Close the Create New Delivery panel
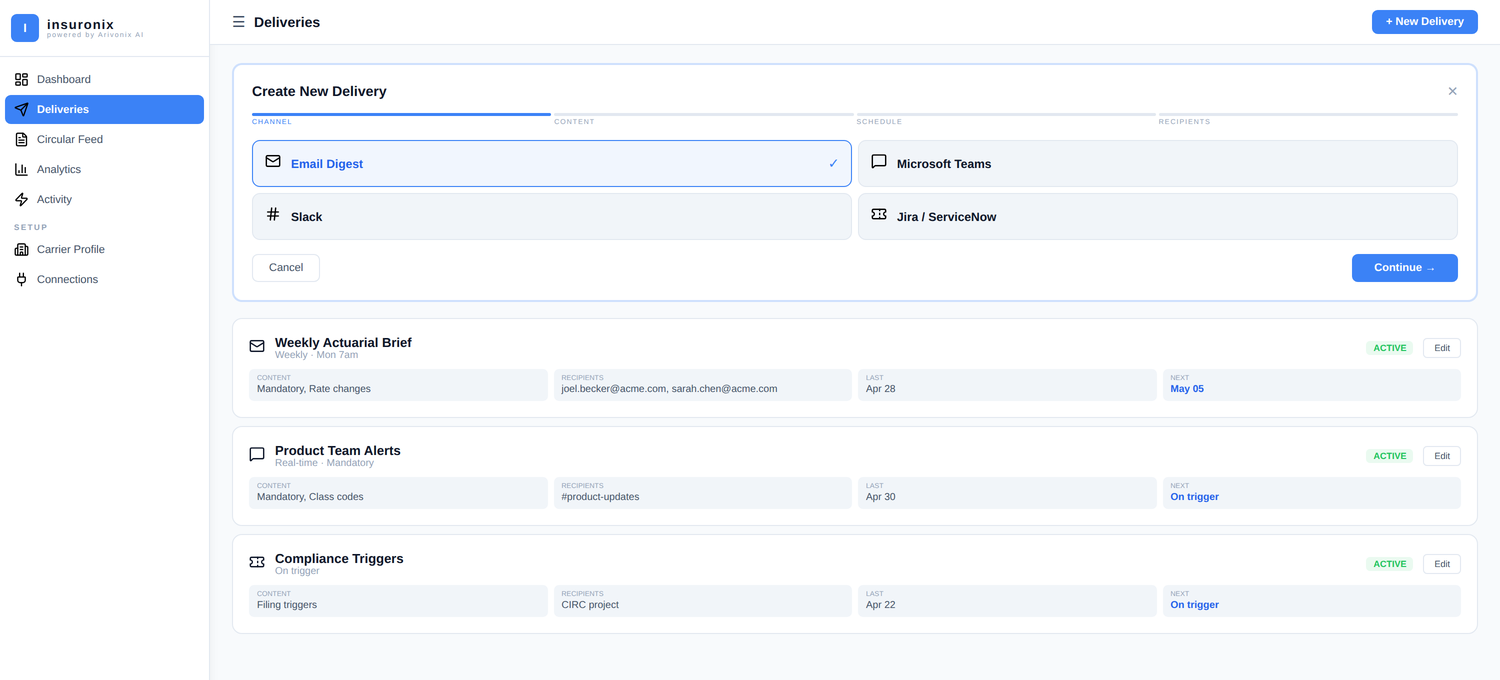 pos(1452,91)
